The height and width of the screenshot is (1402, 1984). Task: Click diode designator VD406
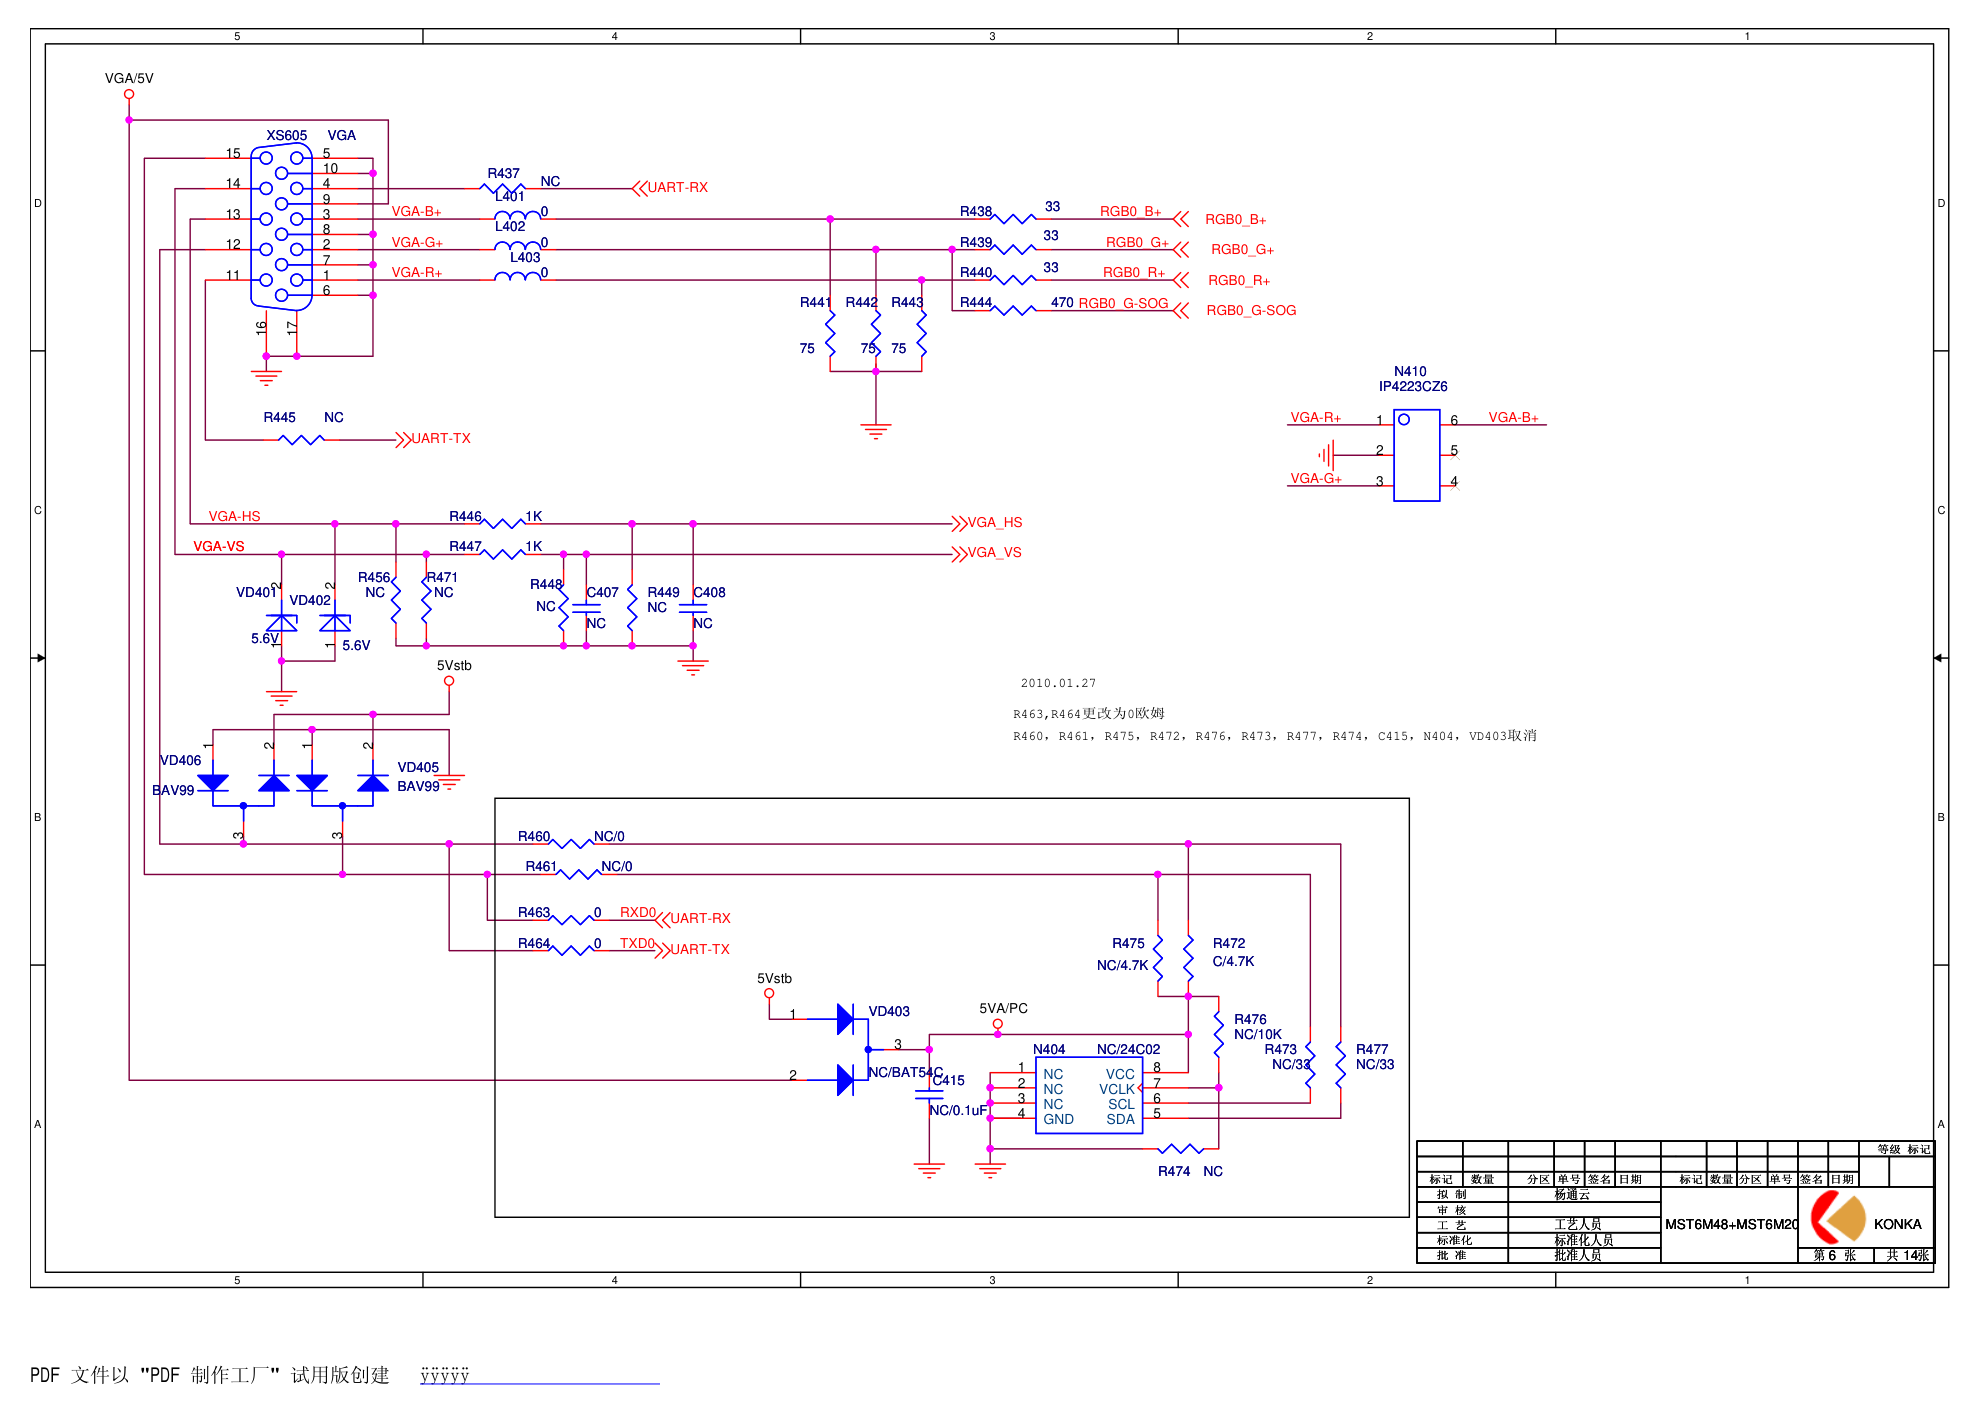180,760
